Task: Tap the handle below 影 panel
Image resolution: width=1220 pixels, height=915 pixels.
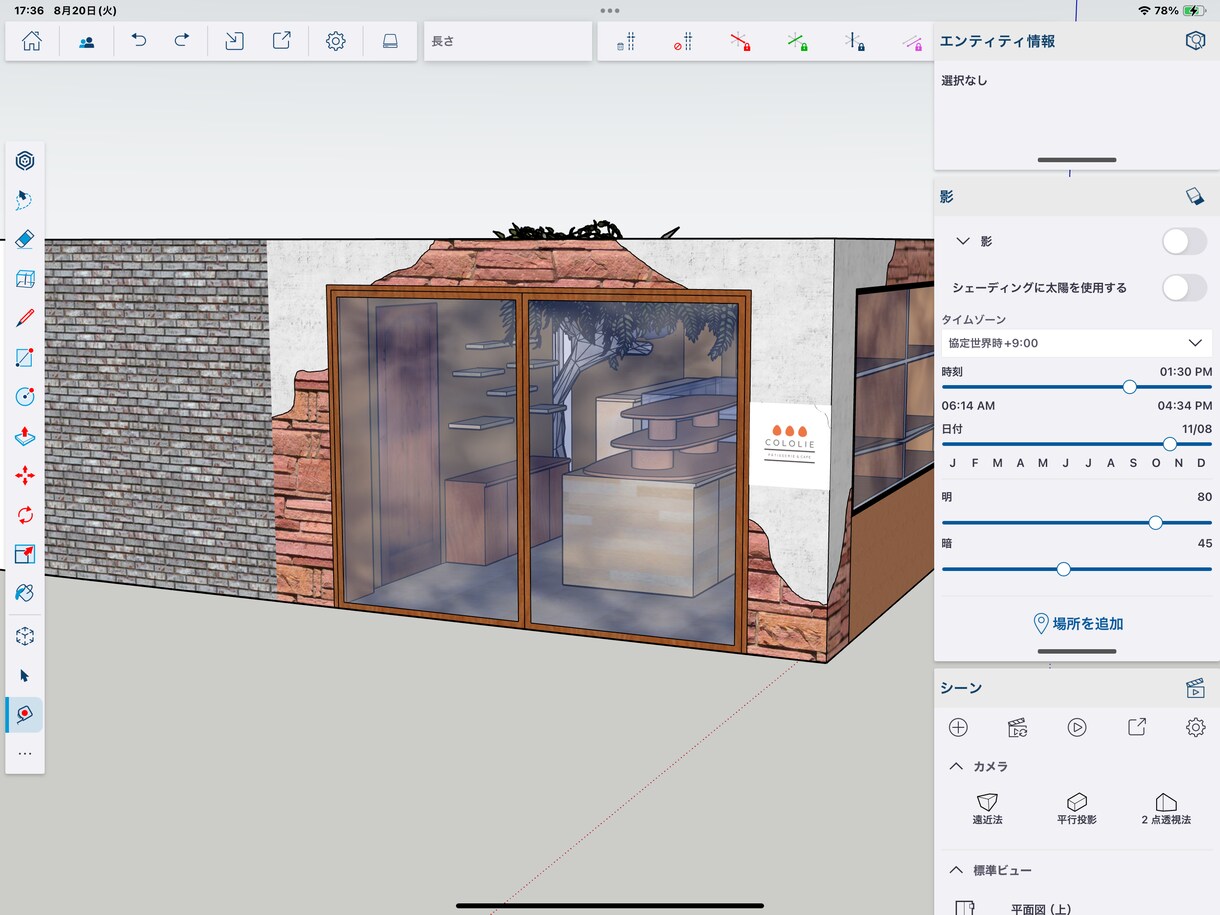Action: pyautogui.click(x=1077, y=651)
